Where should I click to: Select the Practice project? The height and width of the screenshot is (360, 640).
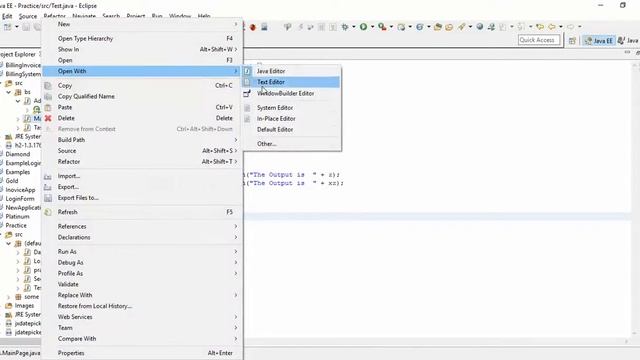pyautogui.click(x=16, y=226)
